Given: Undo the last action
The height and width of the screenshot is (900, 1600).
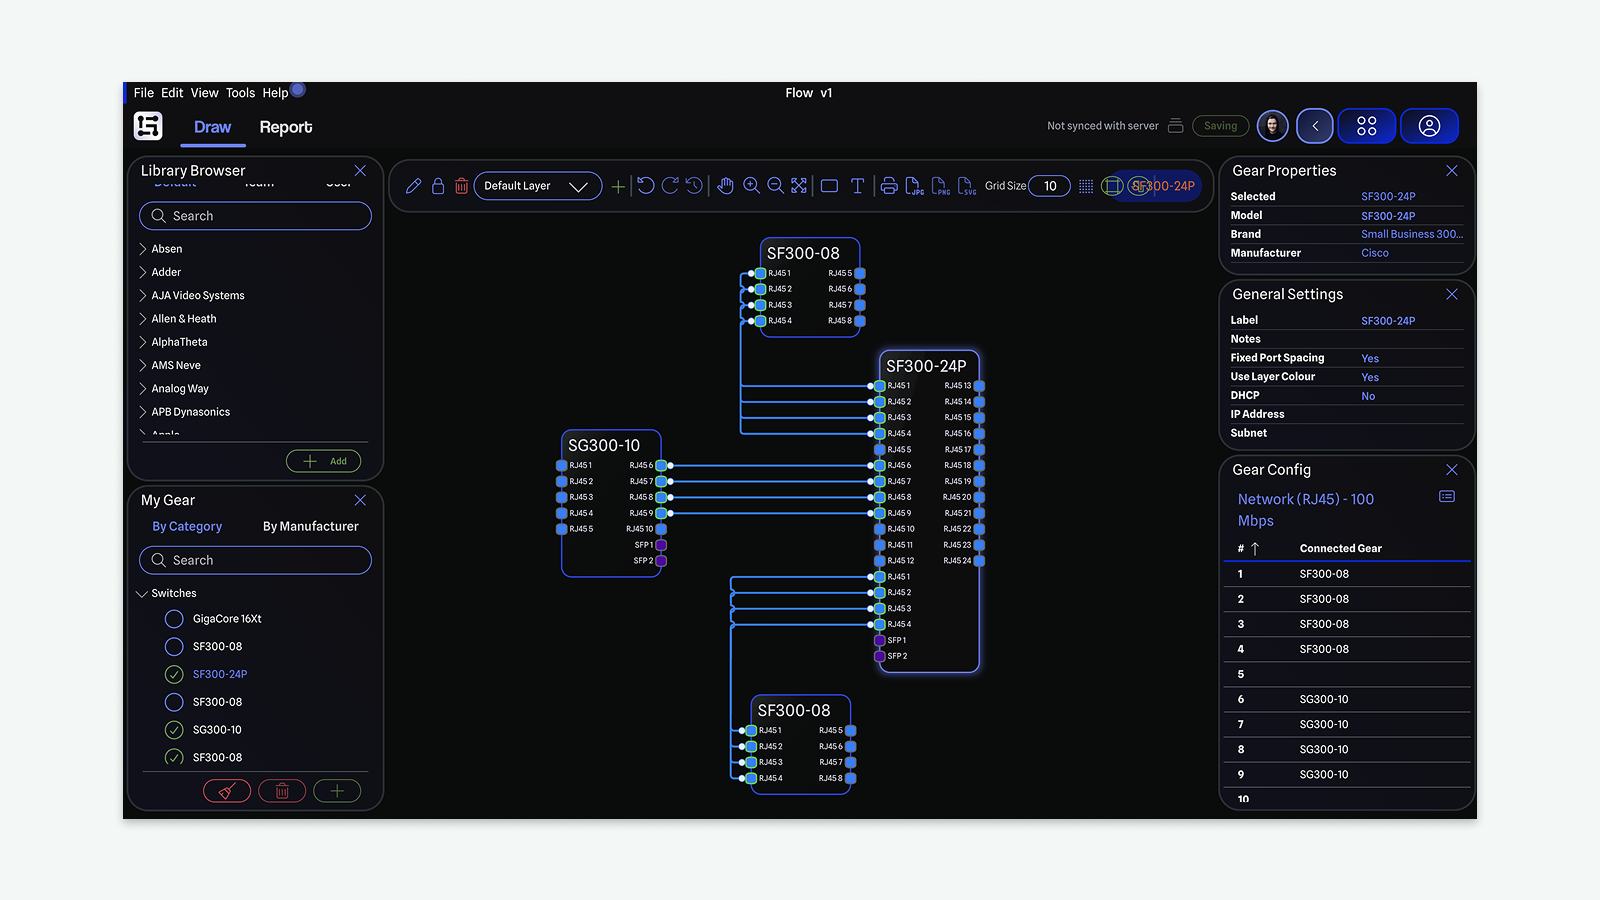Looking at the screenshot, I should coord(646,186).
